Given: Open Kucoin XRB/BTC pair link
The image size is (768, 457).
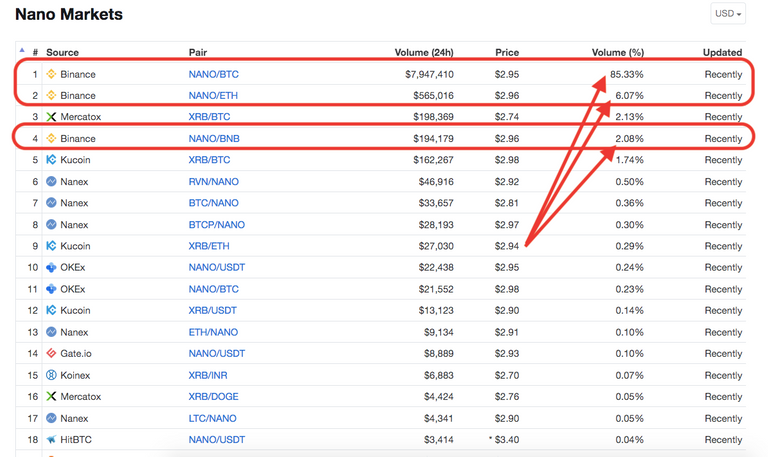Looking at the screenshot, I should click(x=209, y=160).
